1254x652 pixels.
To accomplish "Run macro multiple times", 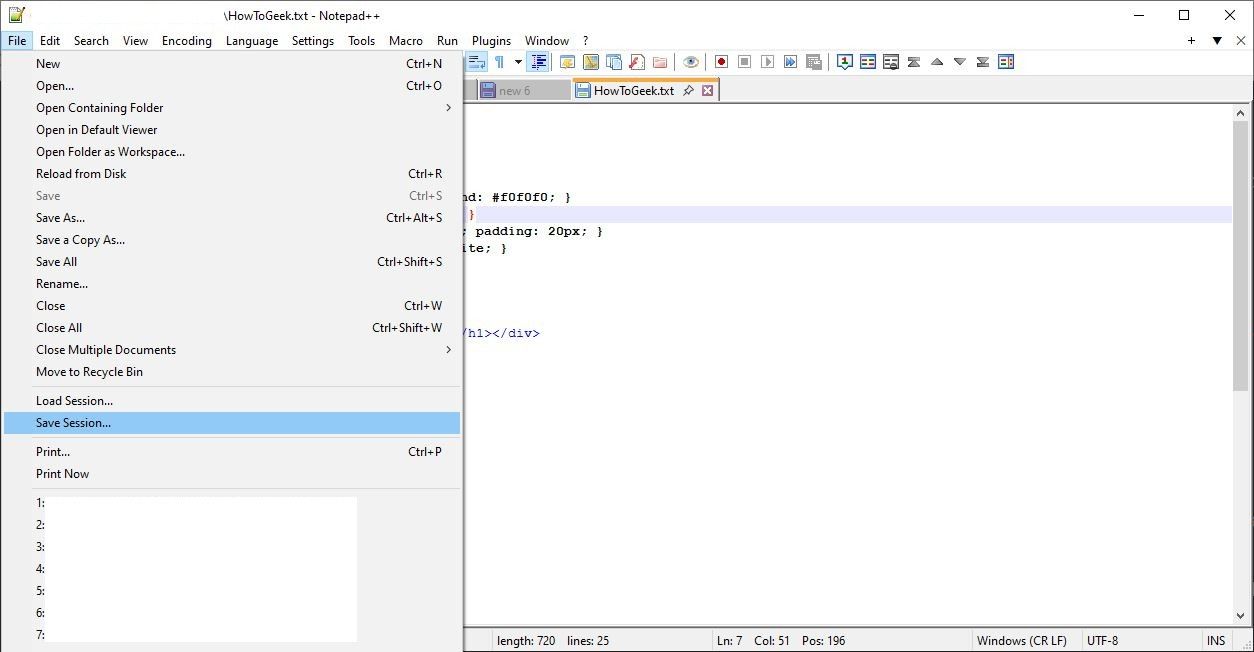I will (790, 61).
